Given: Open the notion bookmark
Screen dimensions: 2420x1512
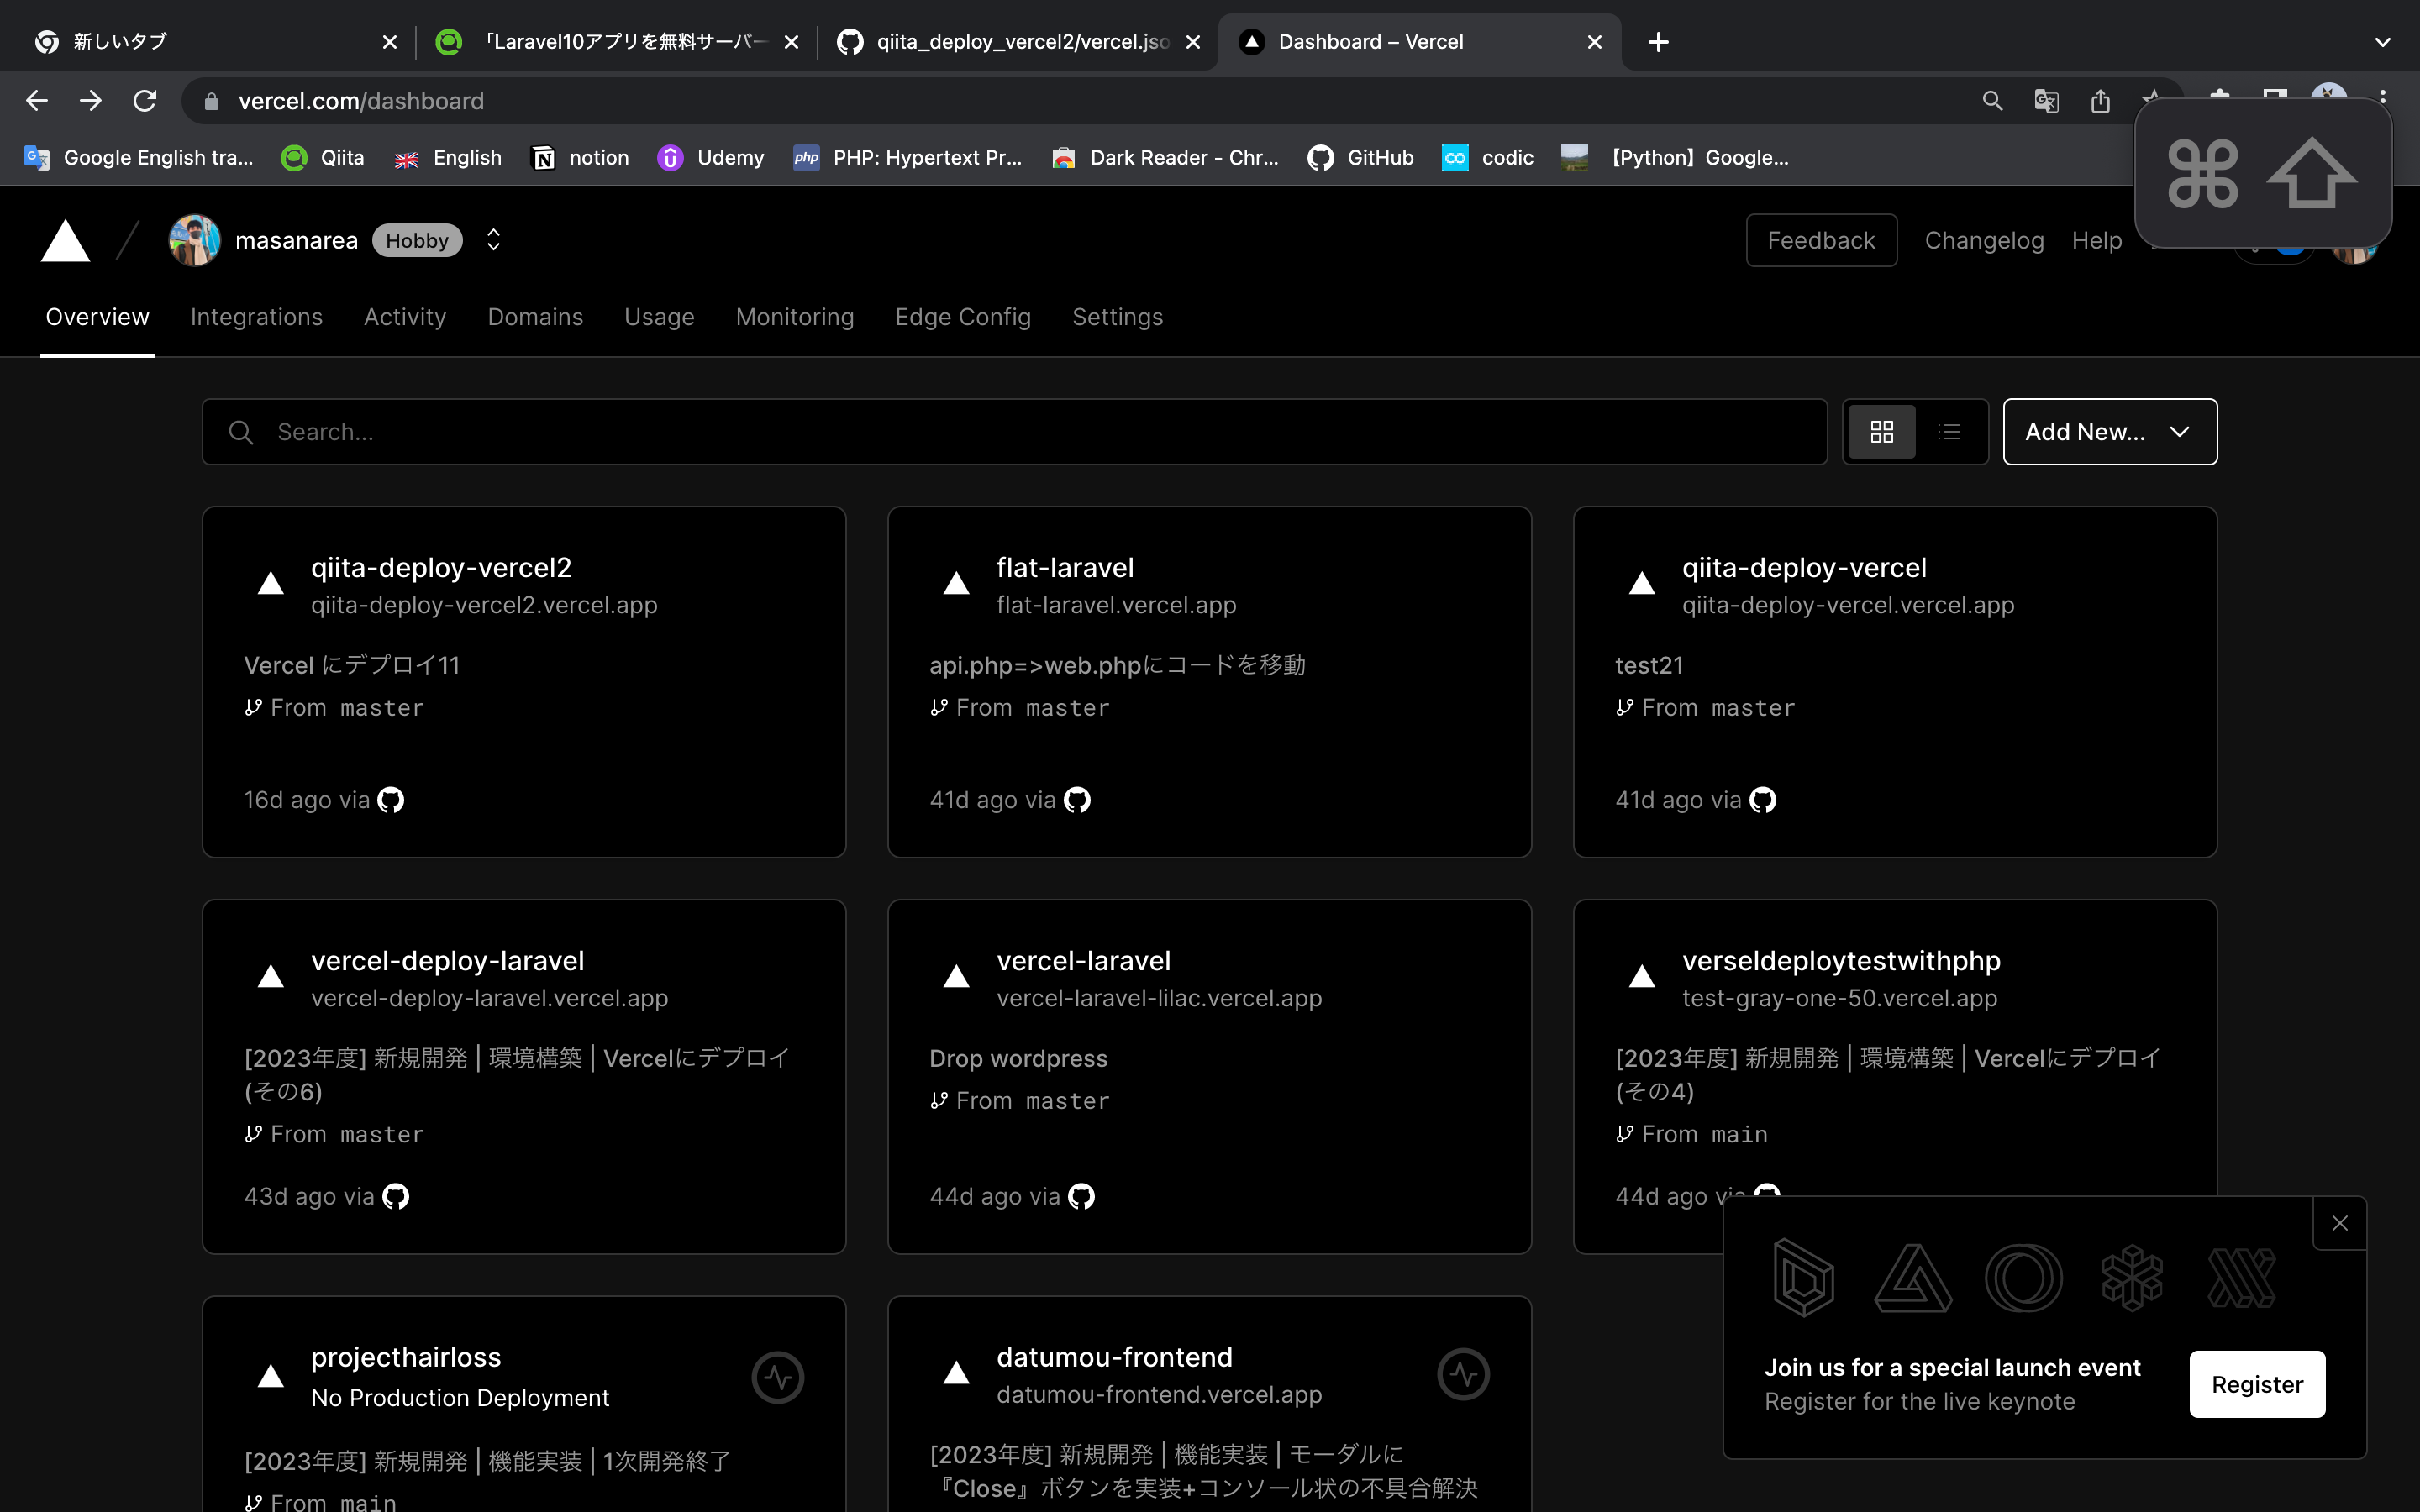Looking at the screenshot, I should click(x=581, y=158).
